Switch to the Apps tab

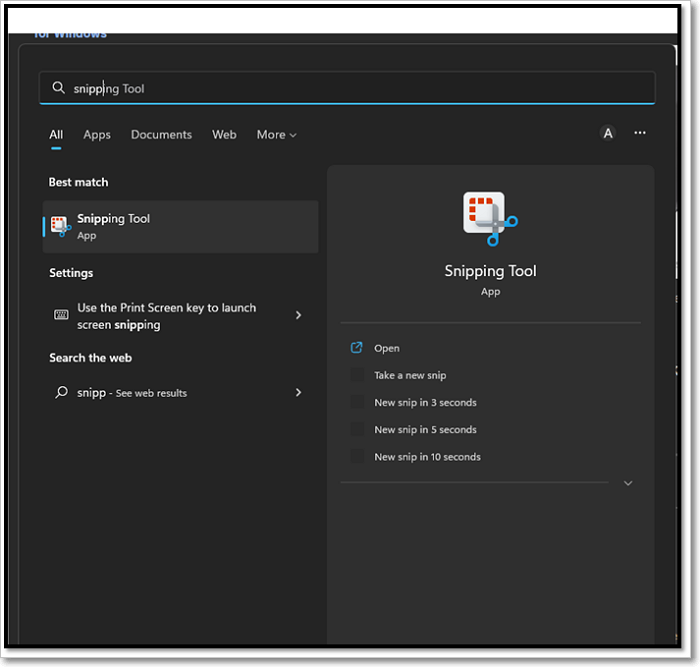tap(97, 135)
